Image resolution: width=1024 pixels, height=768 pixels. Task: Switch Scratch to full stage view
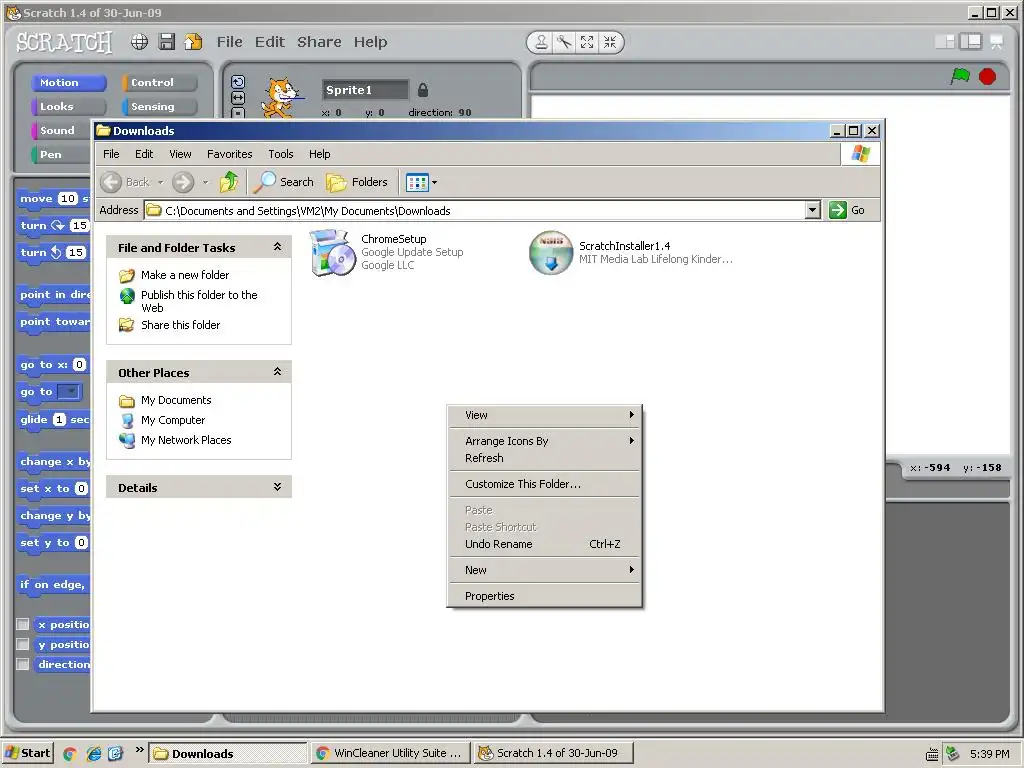970,42
